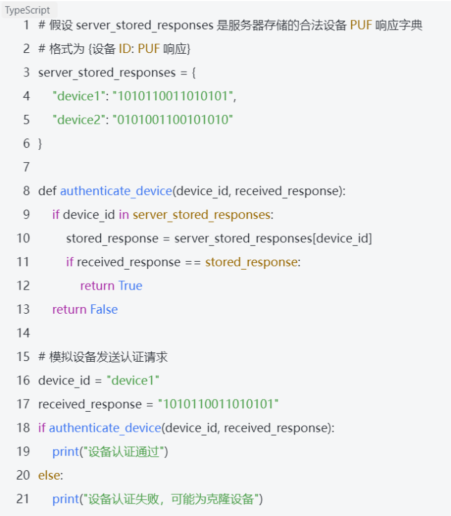The width and height of the screenshot is (451, 516).
Task: Click the "return False" statement
Action: point(85,309)
